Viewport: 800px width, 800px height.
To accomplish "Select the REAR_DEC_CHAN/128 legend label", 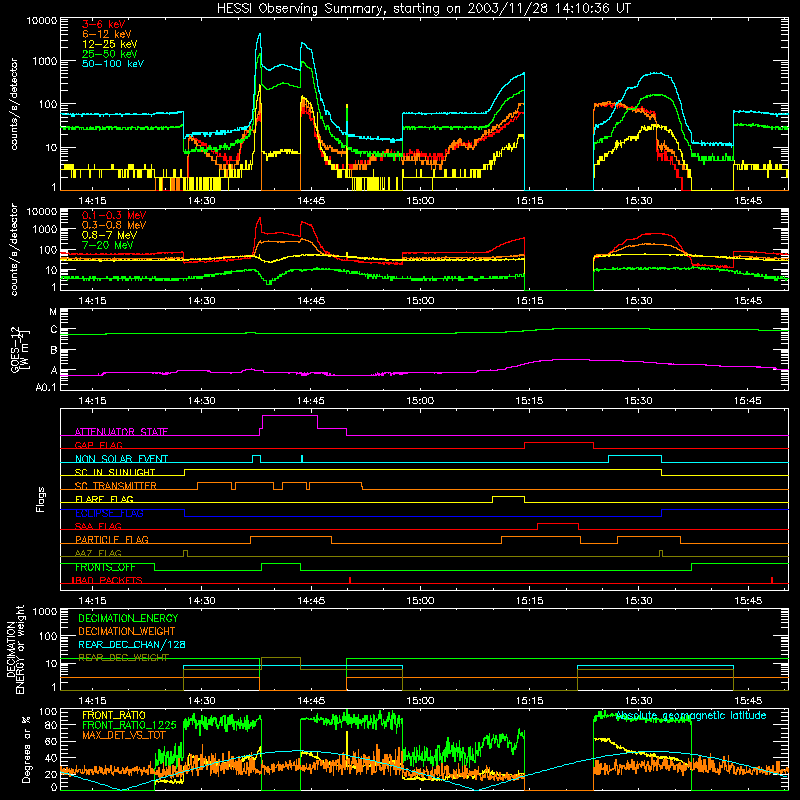I will (132, 645).
